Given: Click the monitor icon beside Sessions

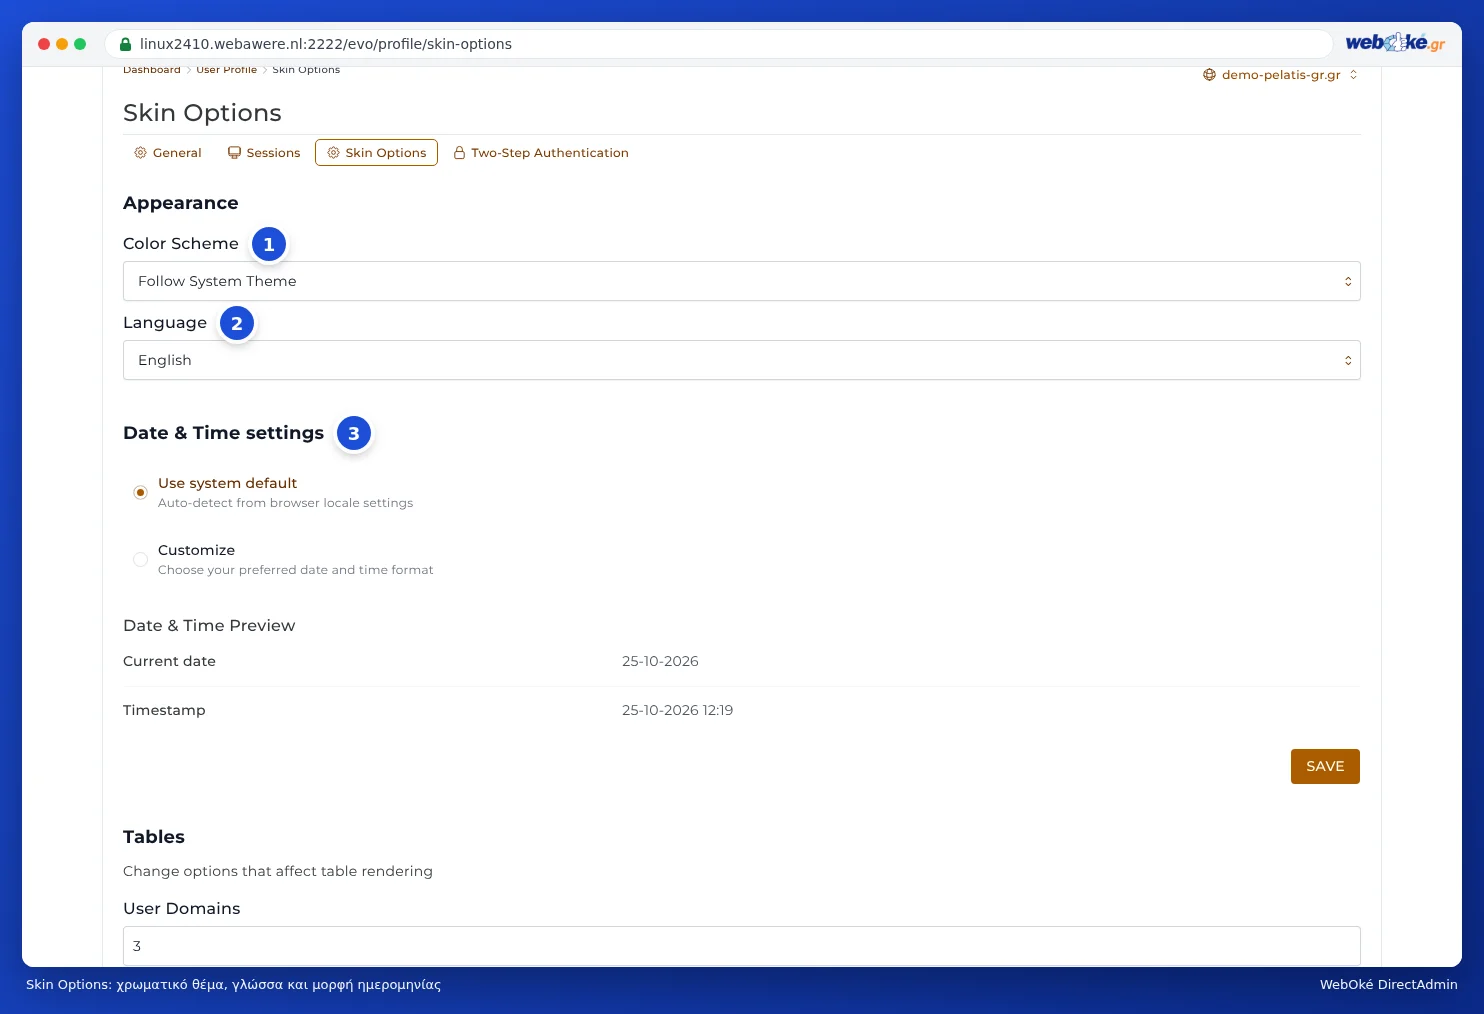Looking at the screenshot, I should click(x=234, y=153).
